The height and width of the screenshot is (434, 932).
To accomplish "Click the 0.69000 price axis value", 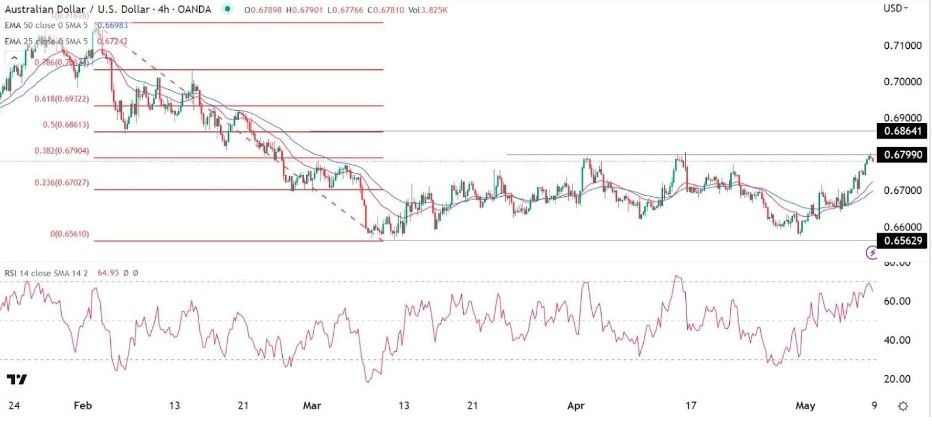I will pos(903,118).
